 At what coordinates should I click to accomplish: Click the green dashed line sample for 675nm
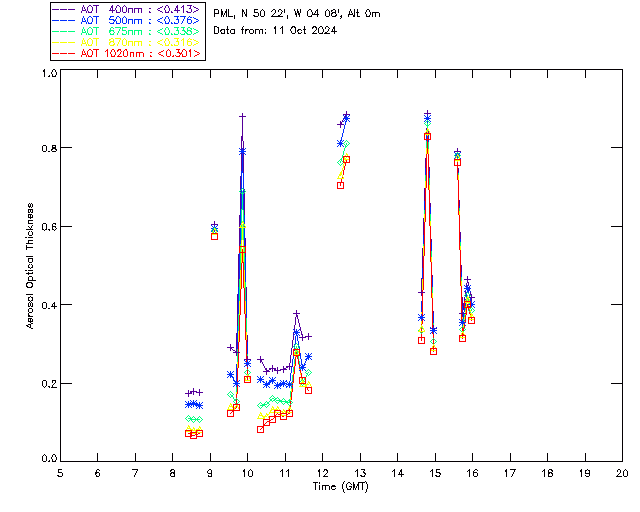pos(64,31)
